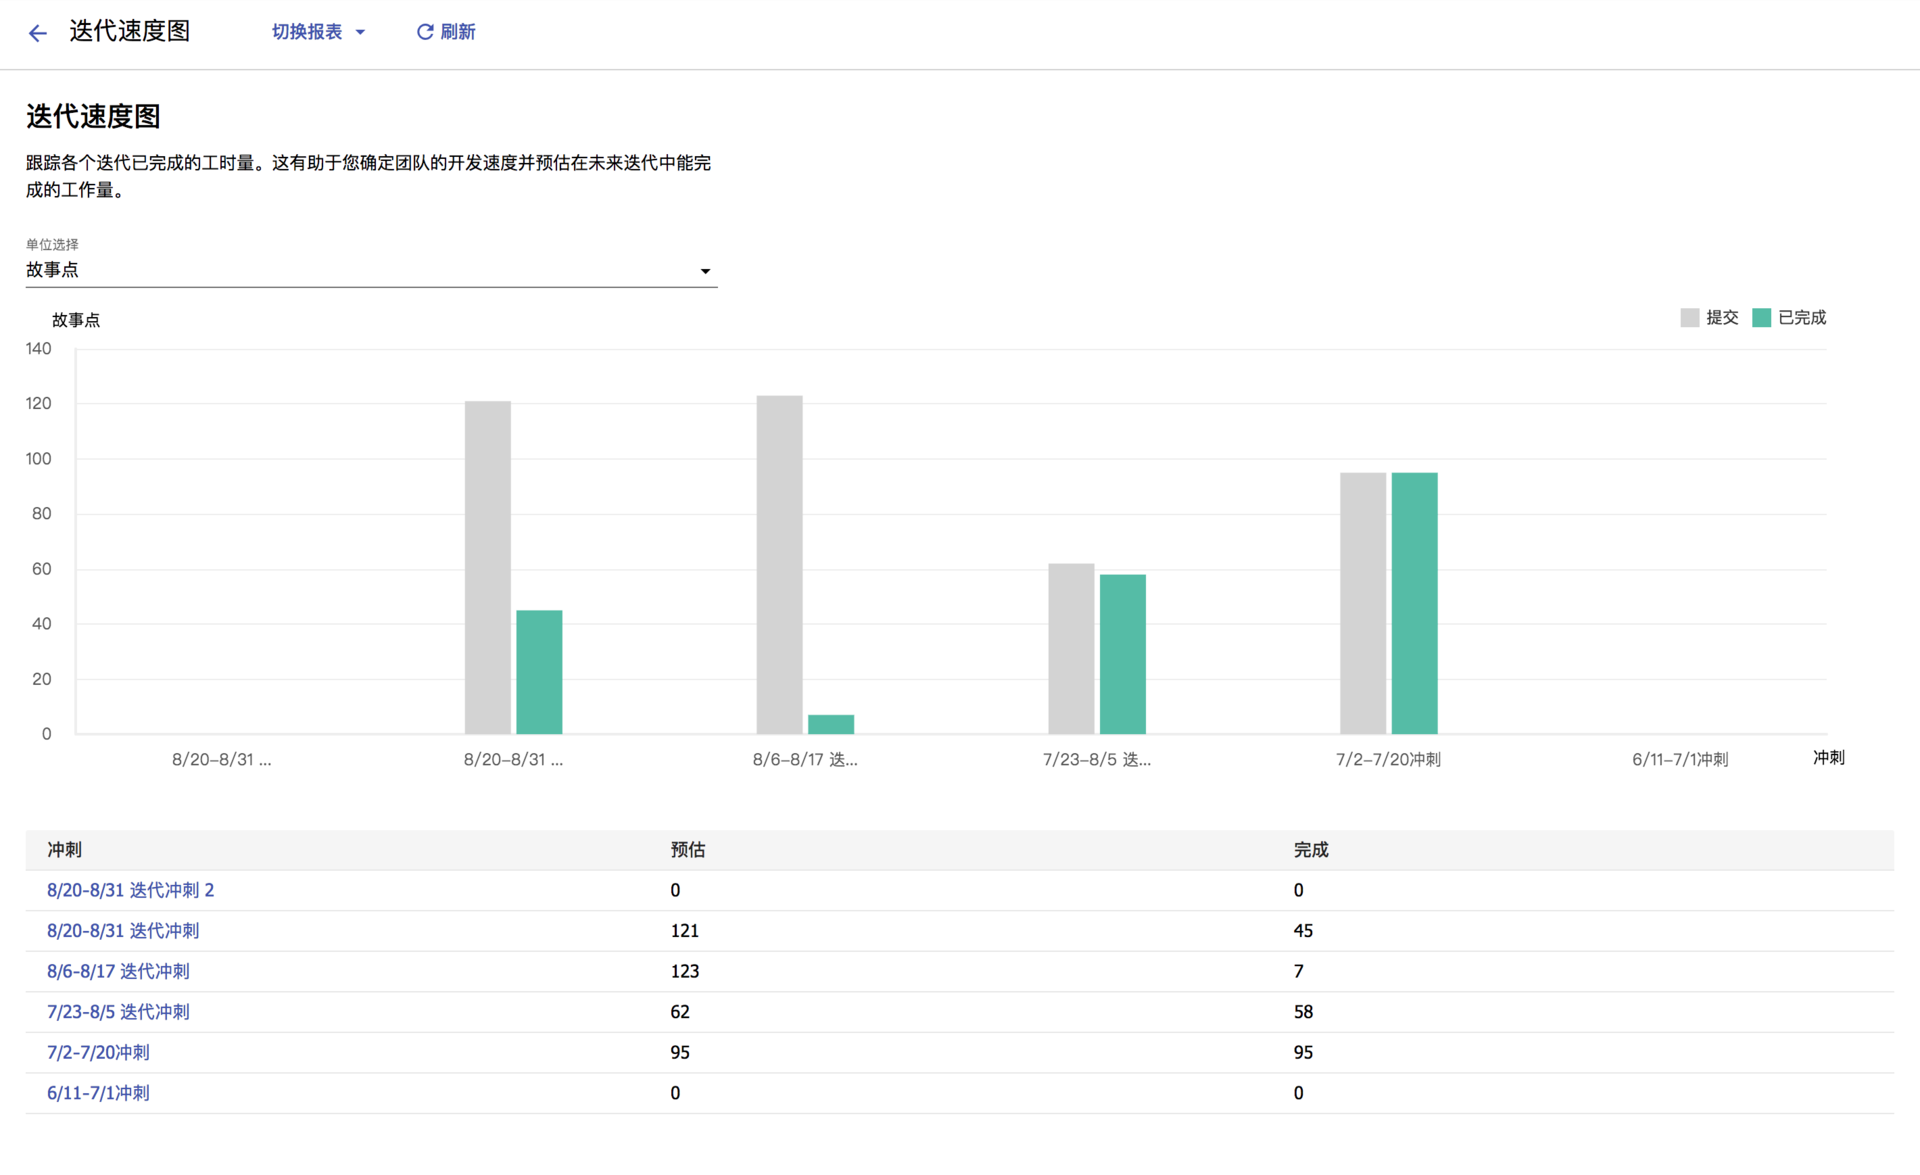Open the 切换报表 dropdown menu
1920x1175 pixels.
click(x=318, y=32)
